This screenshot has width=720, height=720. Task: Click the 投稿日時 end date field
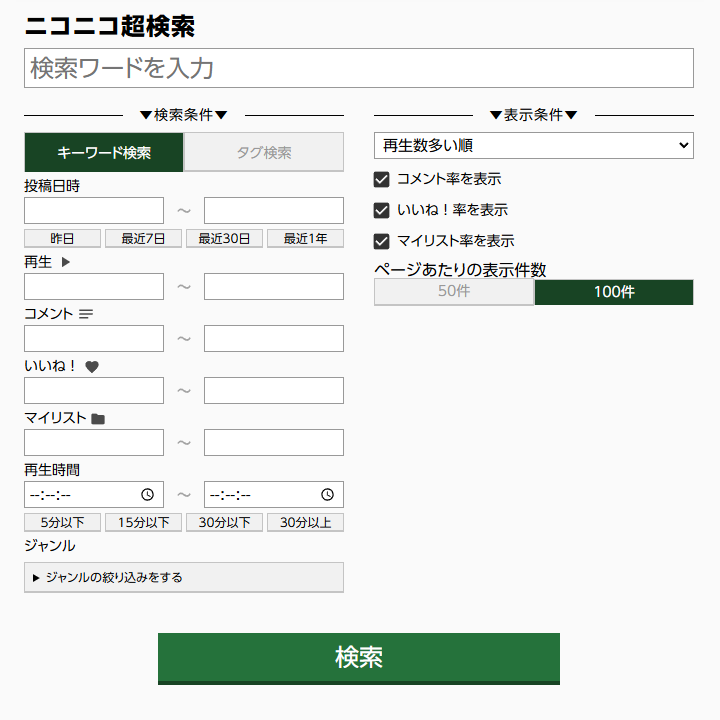[x=274, y=210]
